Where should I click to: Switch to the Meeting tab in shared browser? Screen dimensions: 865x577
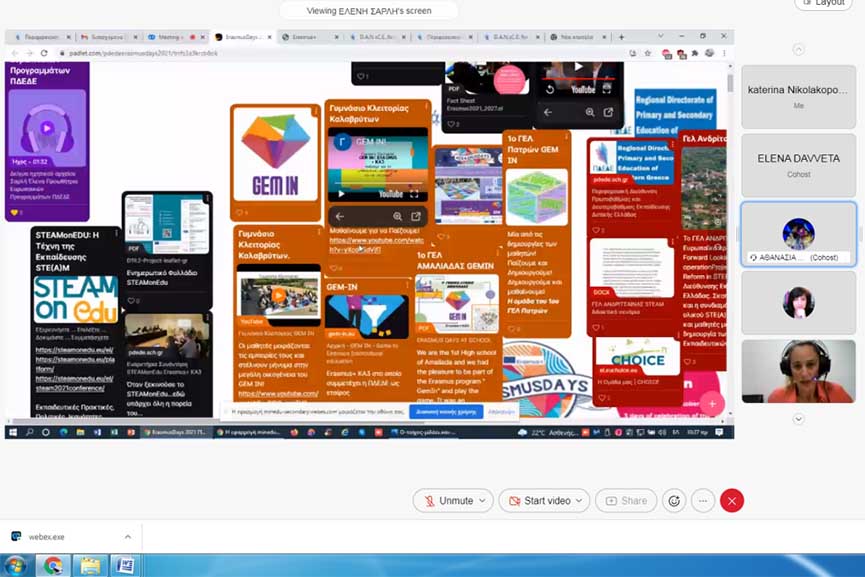(174, 37)
